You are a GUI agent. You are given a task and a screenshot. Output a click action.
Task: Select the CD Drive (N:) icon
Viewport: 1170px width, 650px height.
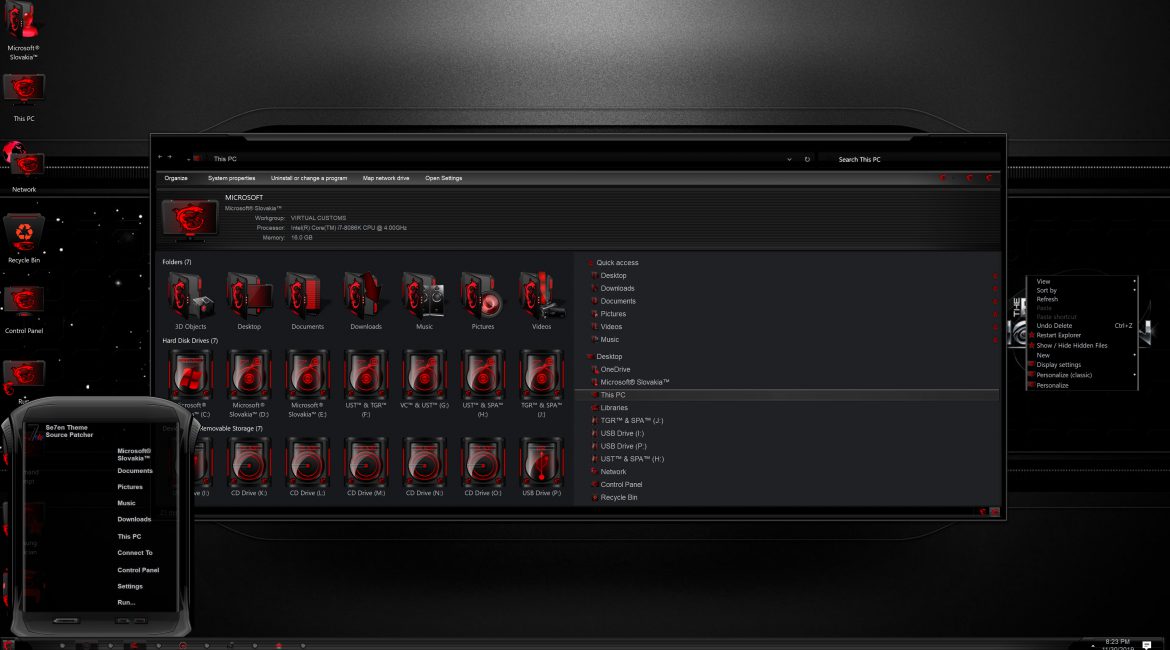click(x=424, y=463)
